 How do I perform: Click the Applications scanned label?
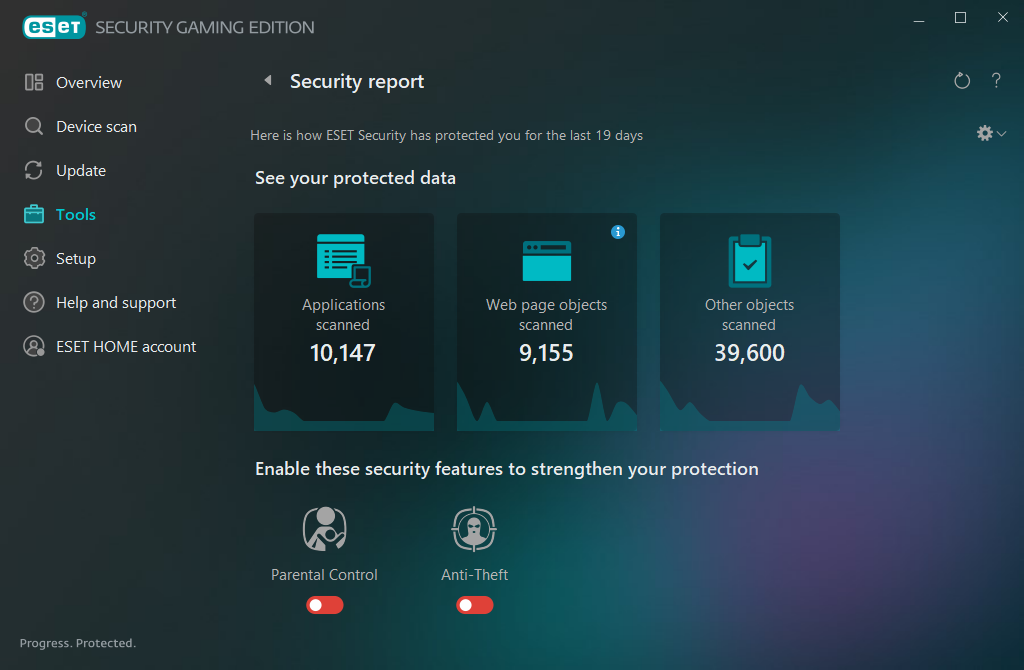tap(344, 315)
